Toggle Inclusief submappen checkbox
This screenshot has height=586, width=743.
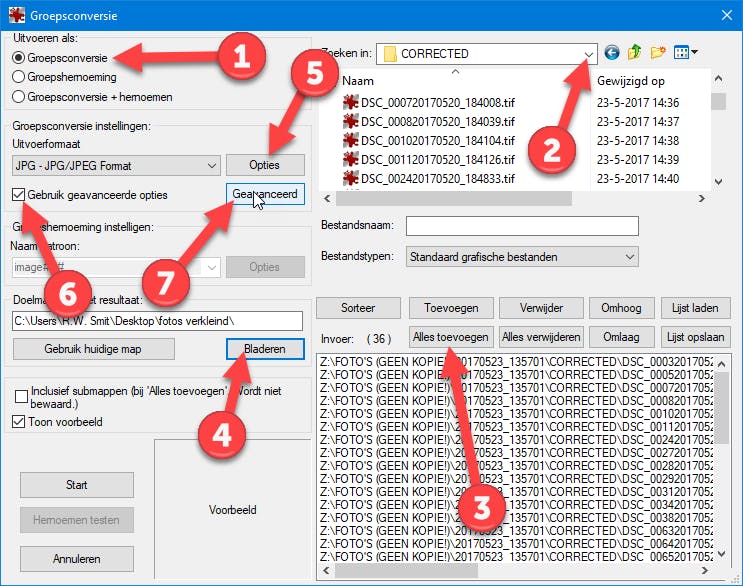21,397
